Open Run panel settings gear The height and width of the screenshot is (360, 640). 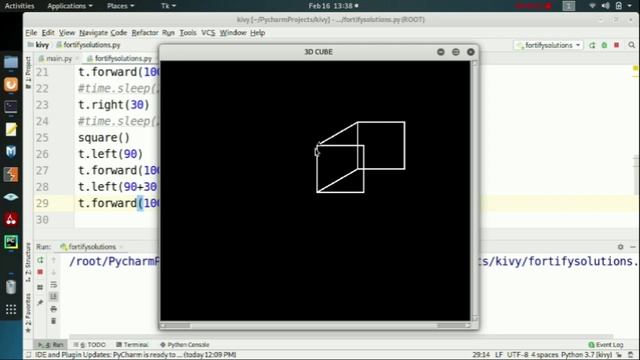tap(620, 247)
